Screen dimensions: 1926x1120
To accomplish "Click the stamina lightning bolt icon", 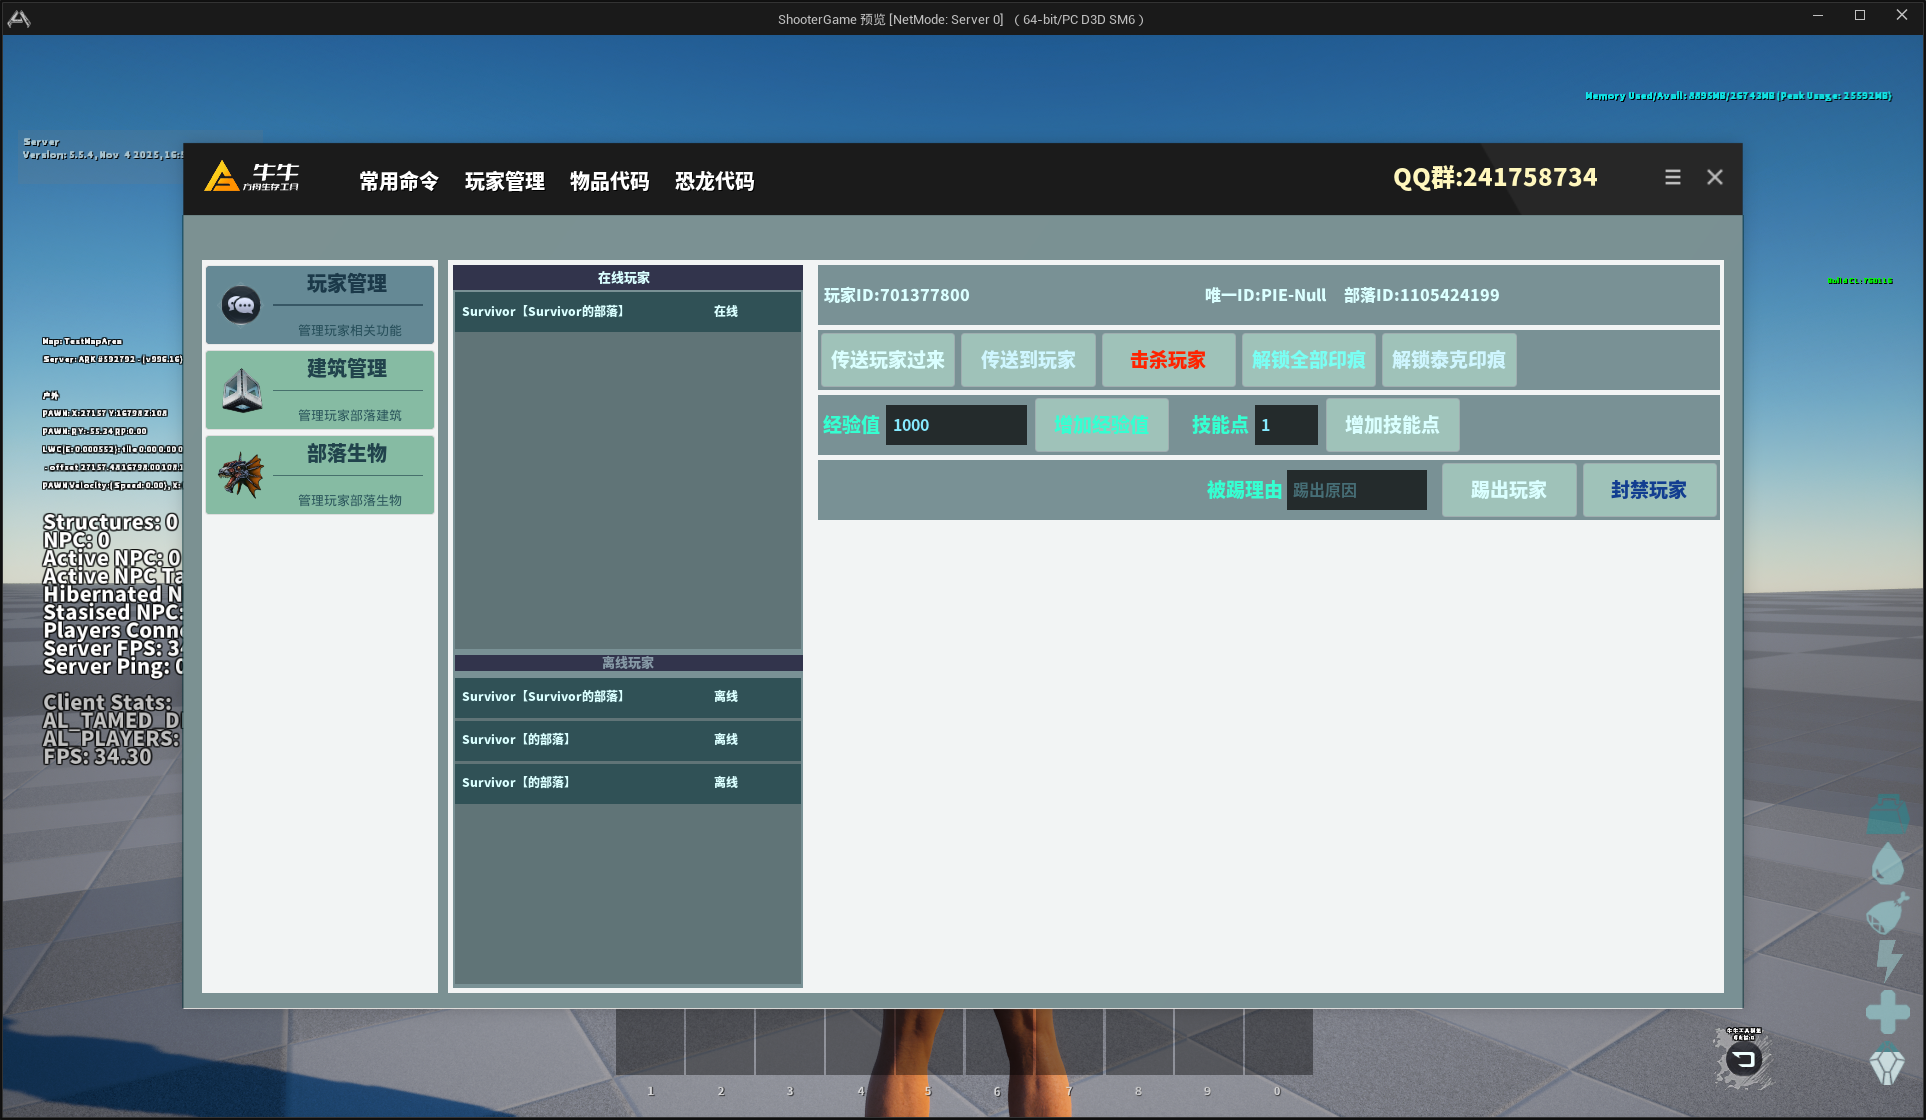I will click(x=1887, y=960).
